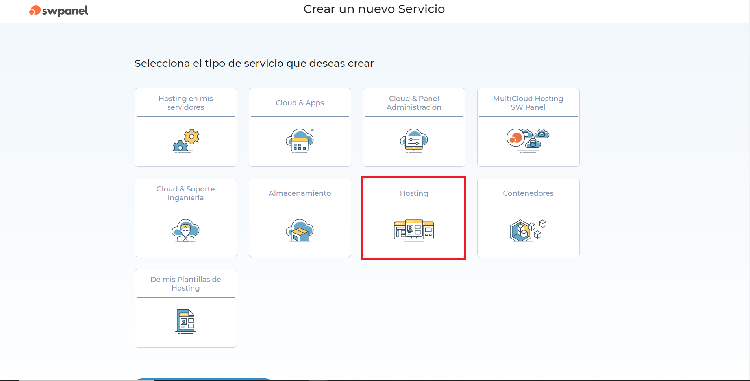The height and width of the screenshot is (381, 750).
Task: Select the MultiCloud Hosting SW Panel icon
Action: point(528,140)
